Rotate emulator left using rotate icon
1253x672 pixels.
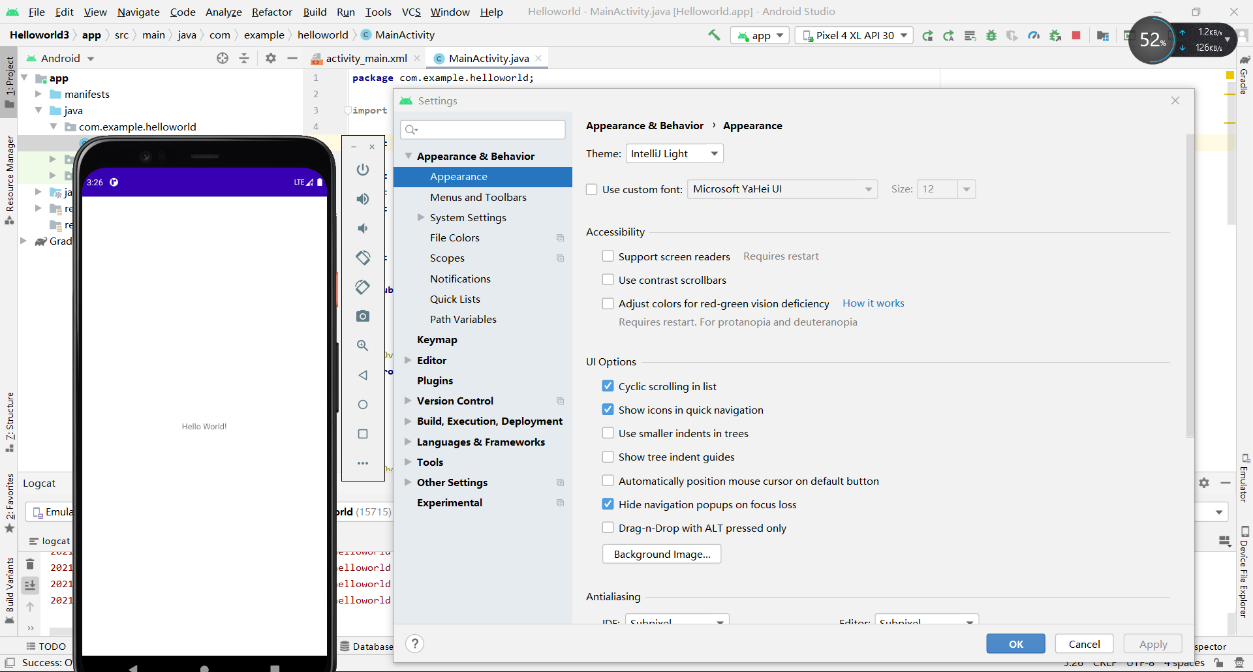point(363,258)
